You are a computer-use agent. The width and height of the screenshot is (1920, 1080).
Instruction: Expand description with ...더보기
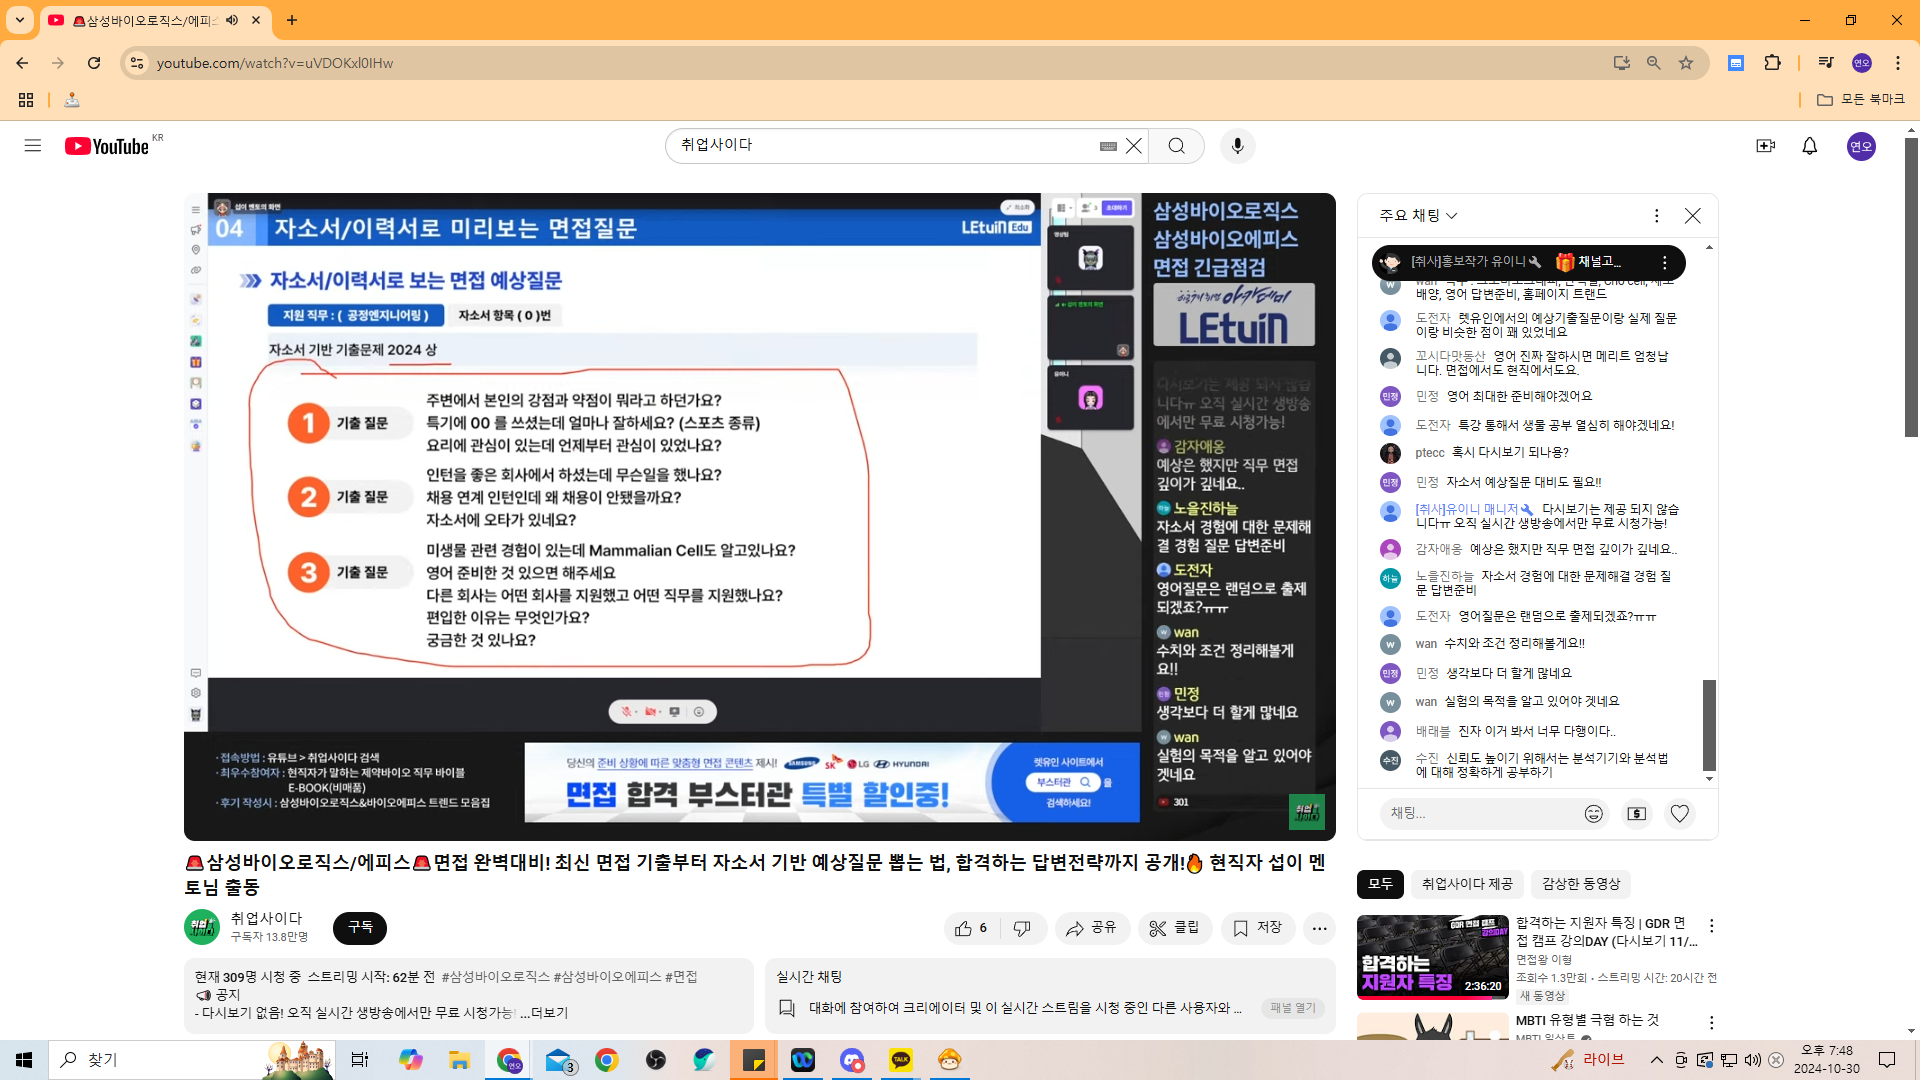[544, 1013]
